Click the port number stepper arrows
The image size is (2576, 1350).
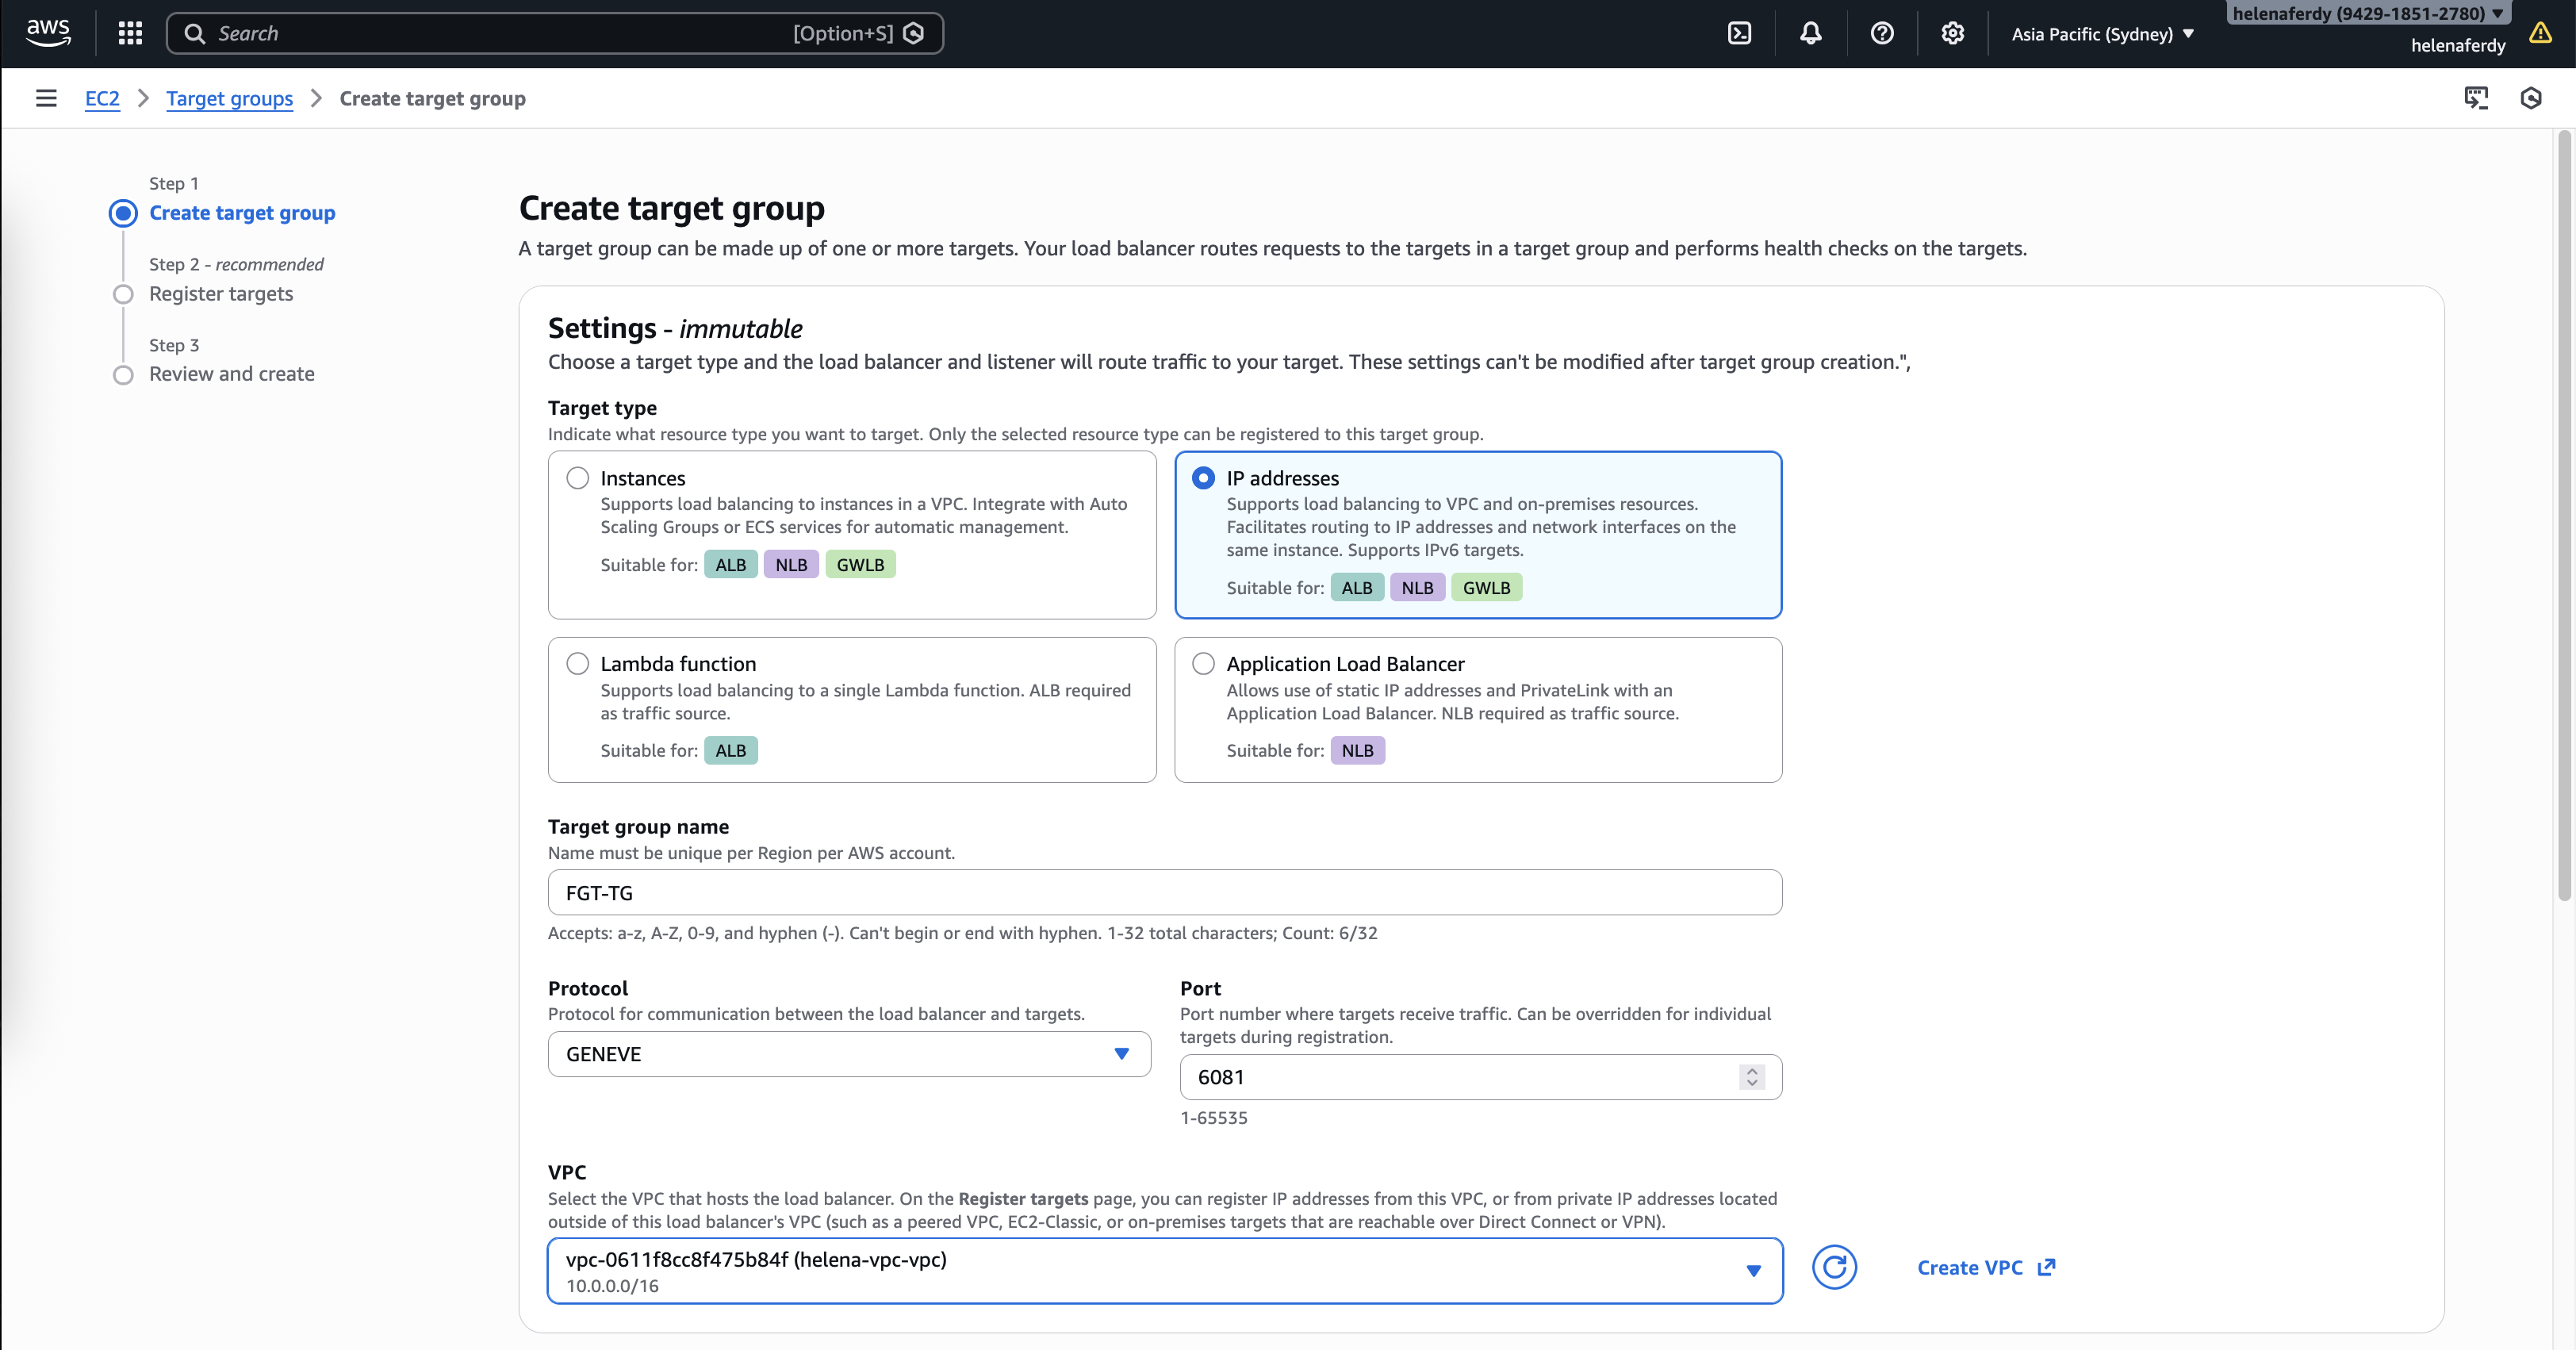pyautogui.click(x=1751, y=1077)
